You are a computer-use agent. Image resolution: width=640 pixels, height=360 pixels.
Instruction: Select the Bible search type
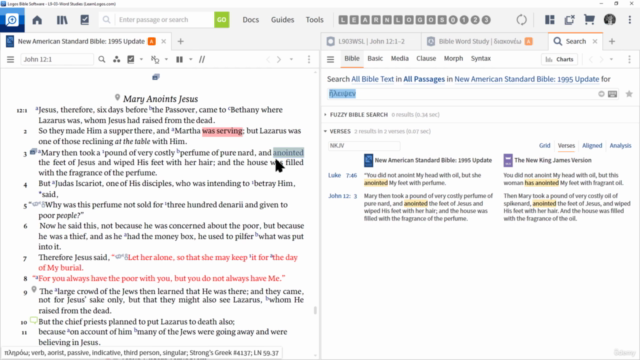click(x=352, y=59)
